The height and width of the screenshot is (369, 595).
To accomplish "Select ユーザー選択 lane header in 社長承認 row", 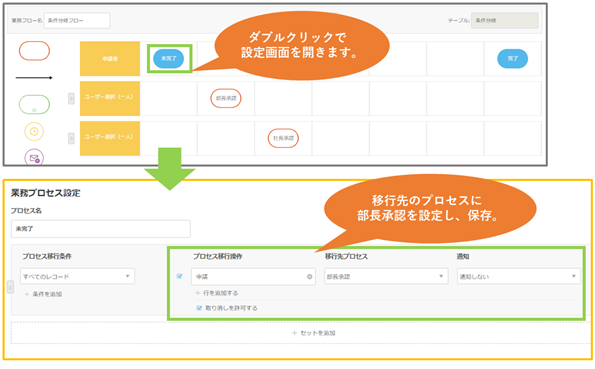I will (110, 138).
